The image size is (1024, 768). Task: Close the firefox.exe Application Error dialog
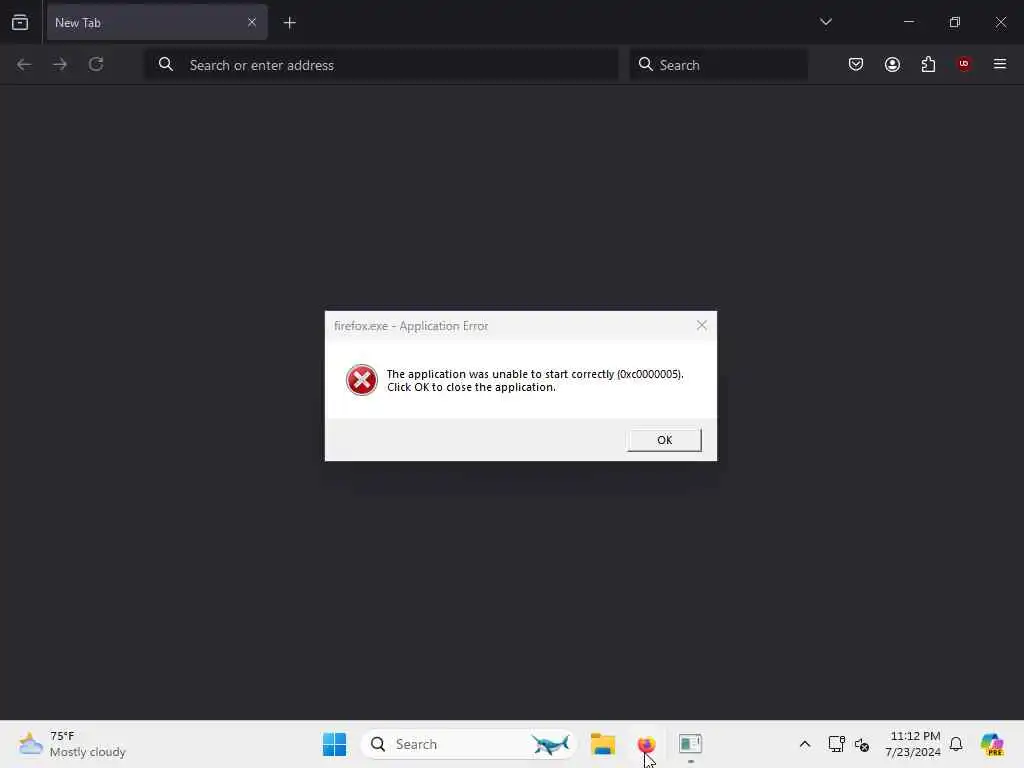[x=701, y=325]
